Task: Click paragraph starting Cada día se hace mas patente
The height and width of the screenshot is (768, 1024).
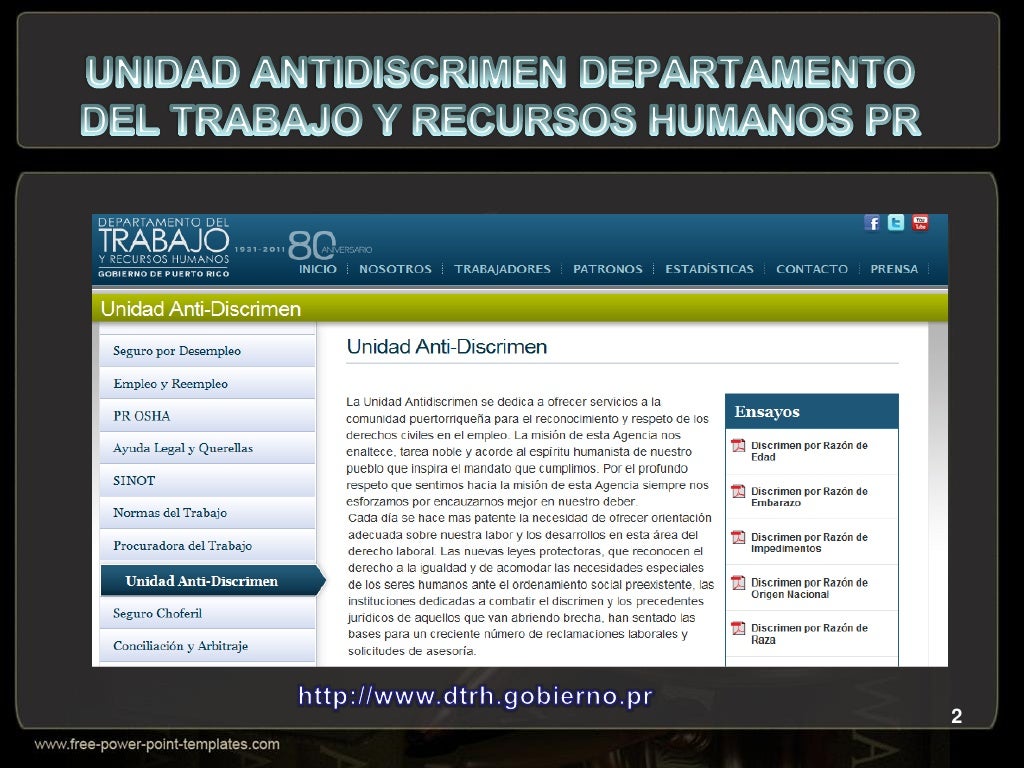Action: (x=530, y=584)
